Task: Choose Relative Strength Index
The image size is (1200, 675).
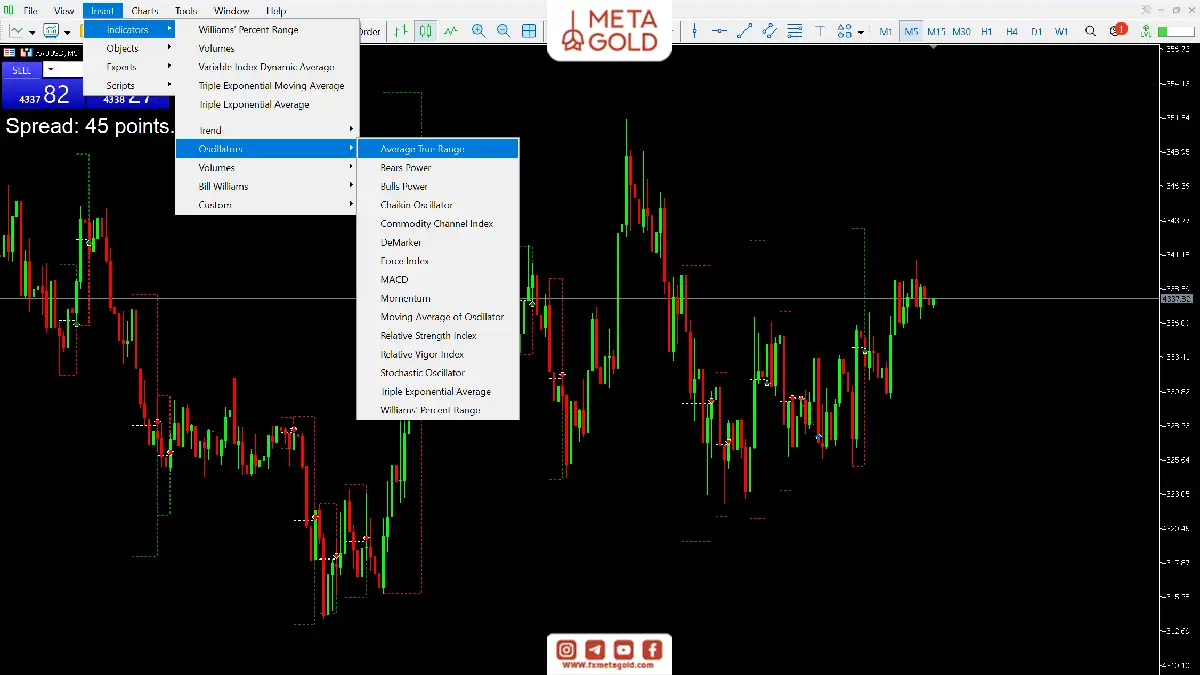Action: tap(438, 336)
